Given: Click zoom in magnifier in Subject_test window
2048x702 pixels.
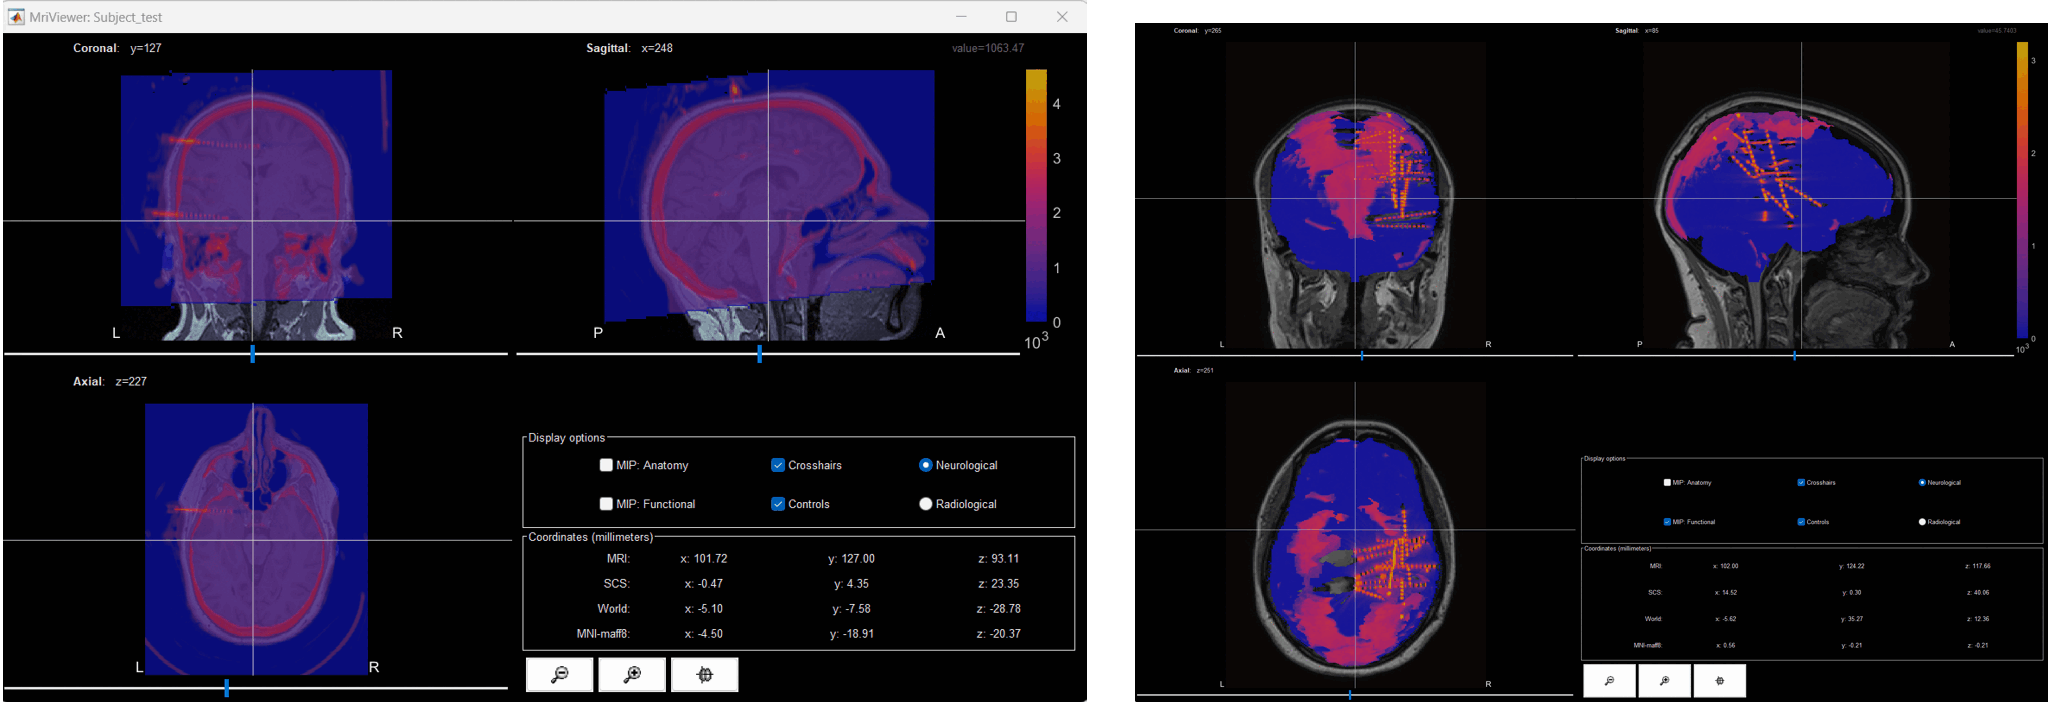Looking at the screenshot, I should (x=632, y=675).
